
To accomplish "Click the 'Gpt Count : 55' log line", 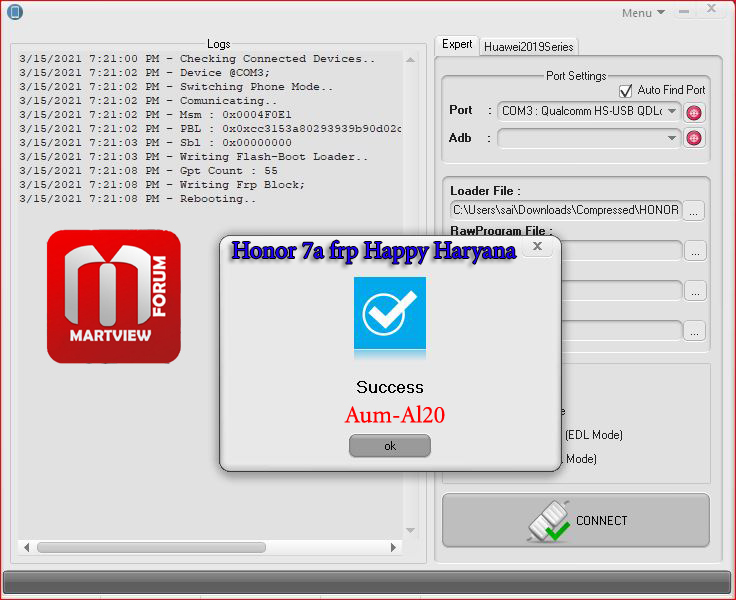I will [x=148, y=171].
